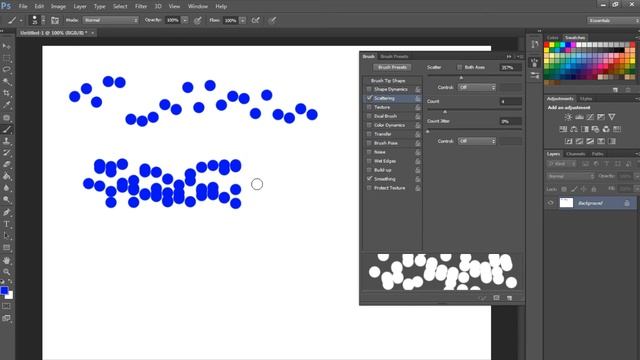The width and height of the screenshot is (640, 360).
Task: Enable the Dual Brush checkbox
Action: click(369, 116)
